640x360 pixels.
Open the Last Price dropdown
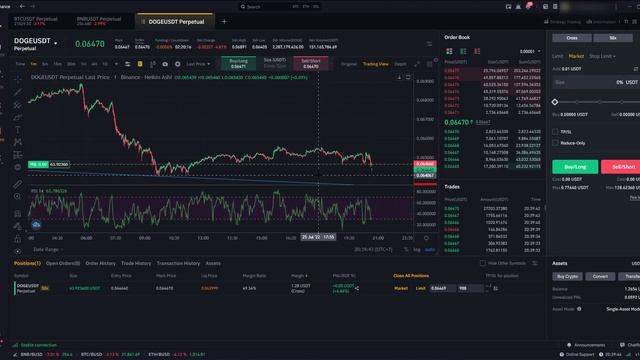point(198,64)
